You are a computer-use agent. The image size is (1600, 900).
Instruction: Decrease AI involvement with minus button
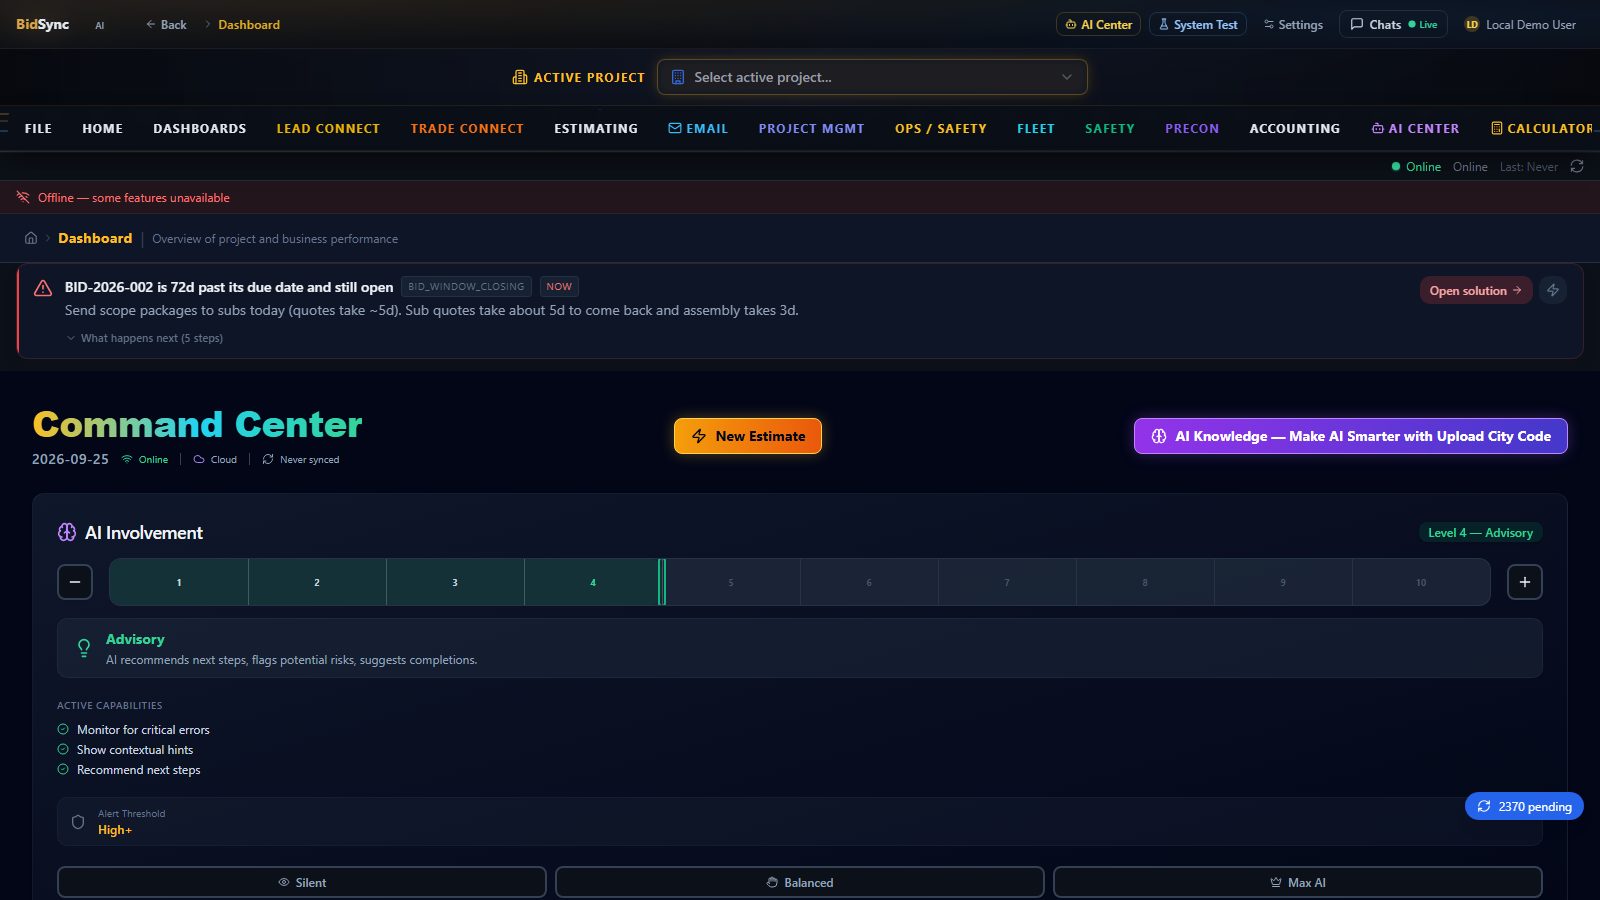(x=75, y=582)
